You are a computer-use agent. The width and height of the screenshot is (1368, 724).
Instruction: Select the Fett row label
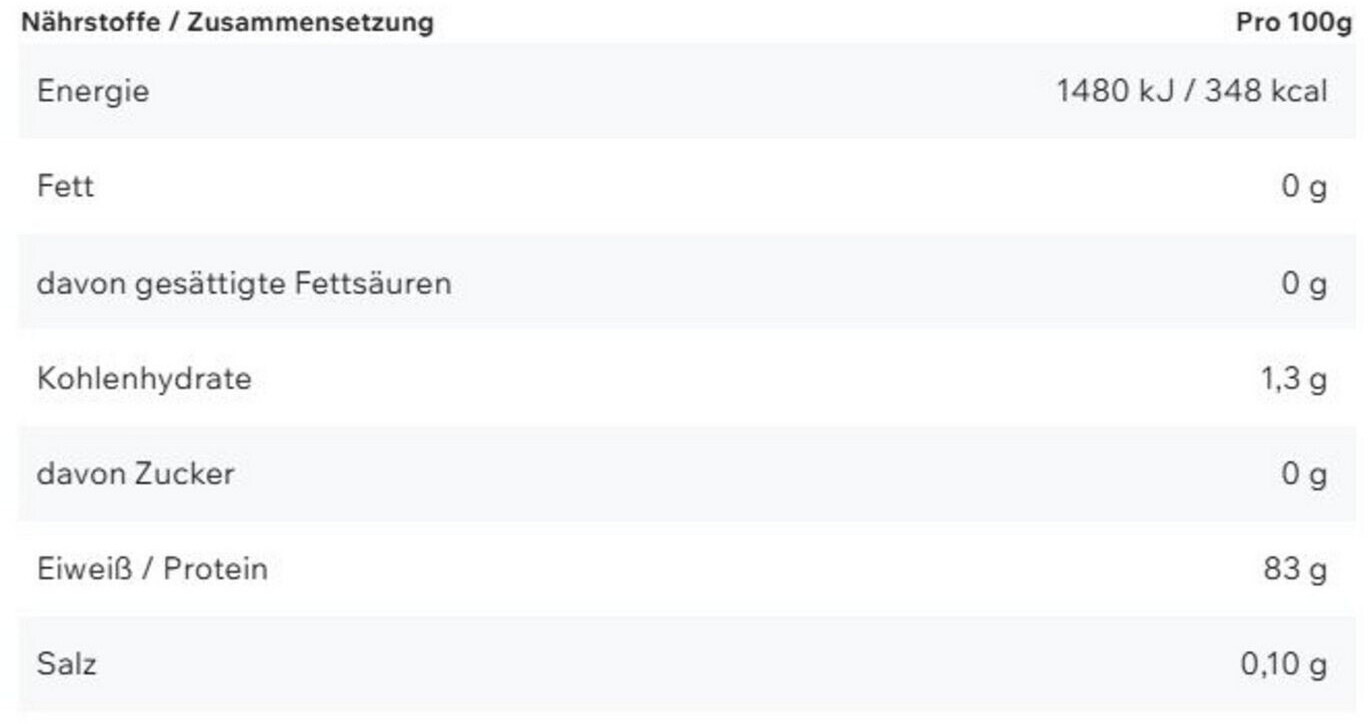point(65,186)
